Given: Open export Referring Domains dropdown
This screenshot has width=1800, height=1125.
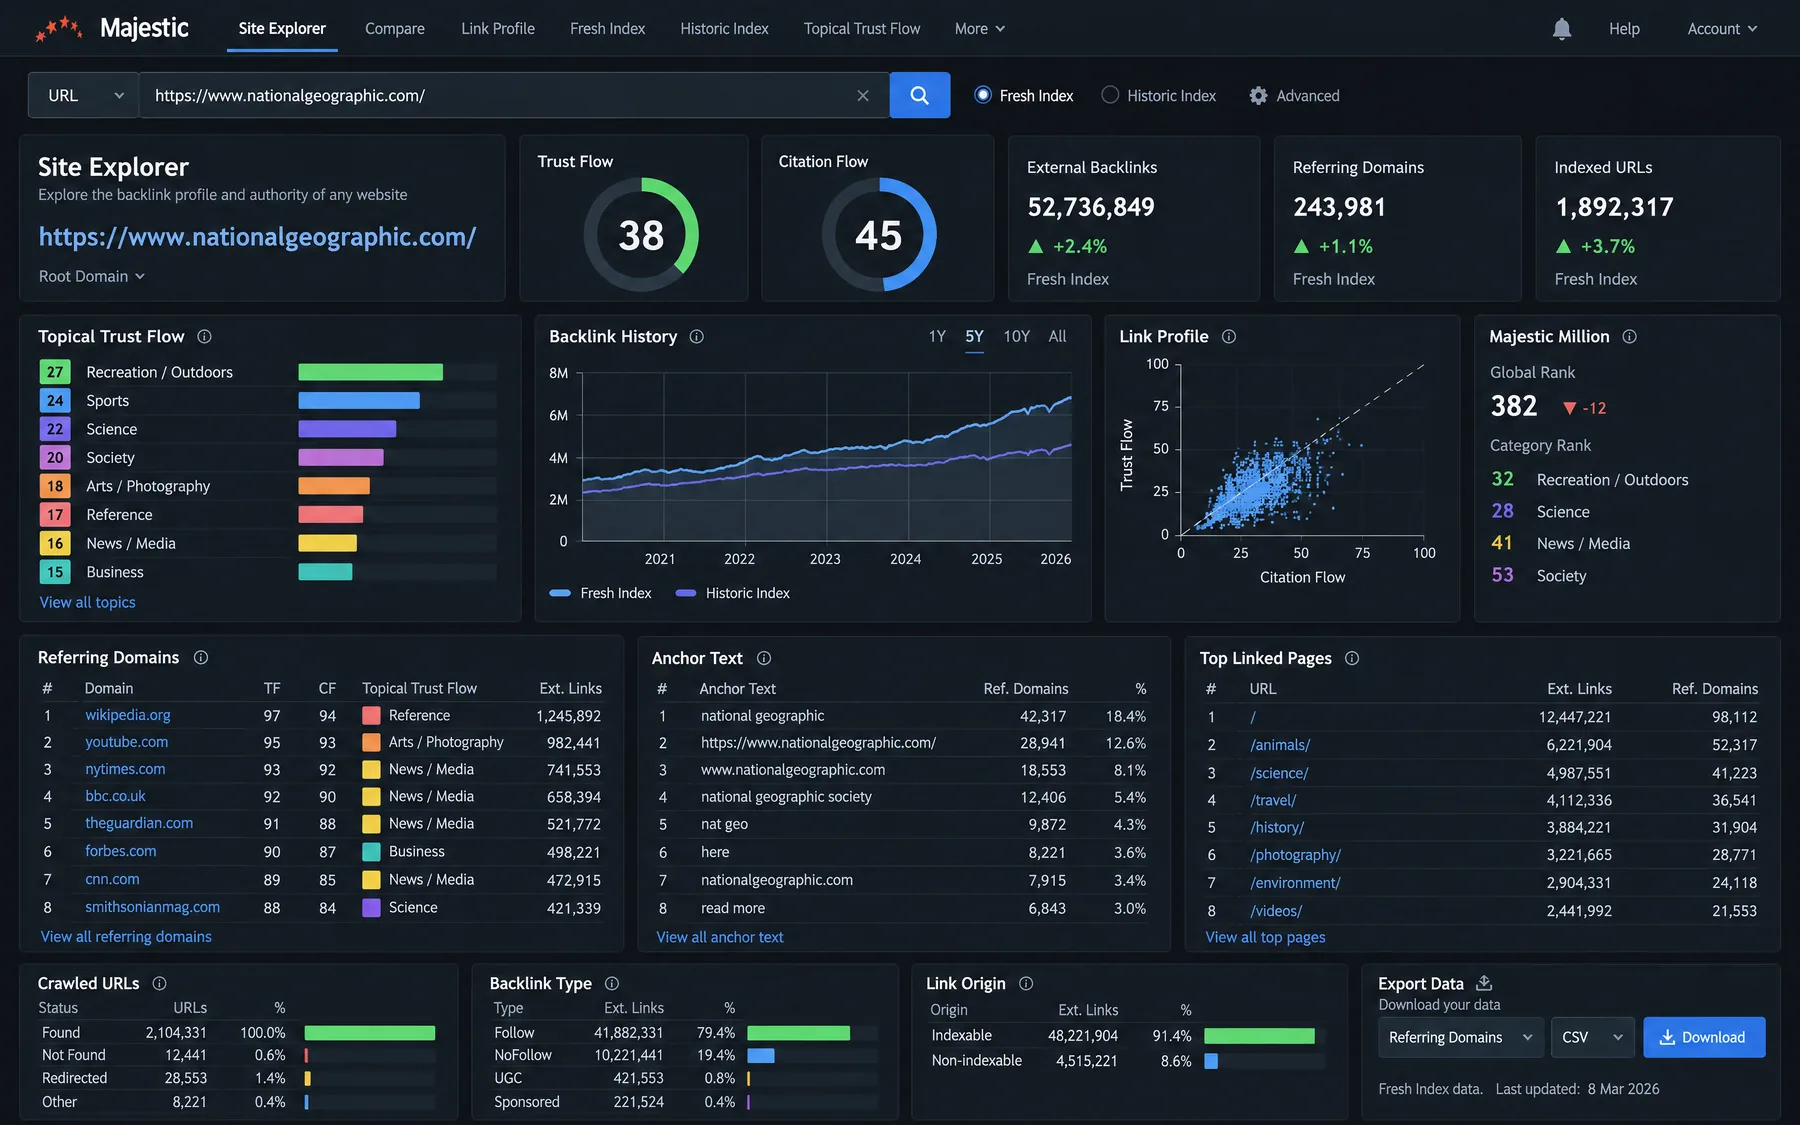Looking at the screenshot, I should (x=1461, y=1038).
